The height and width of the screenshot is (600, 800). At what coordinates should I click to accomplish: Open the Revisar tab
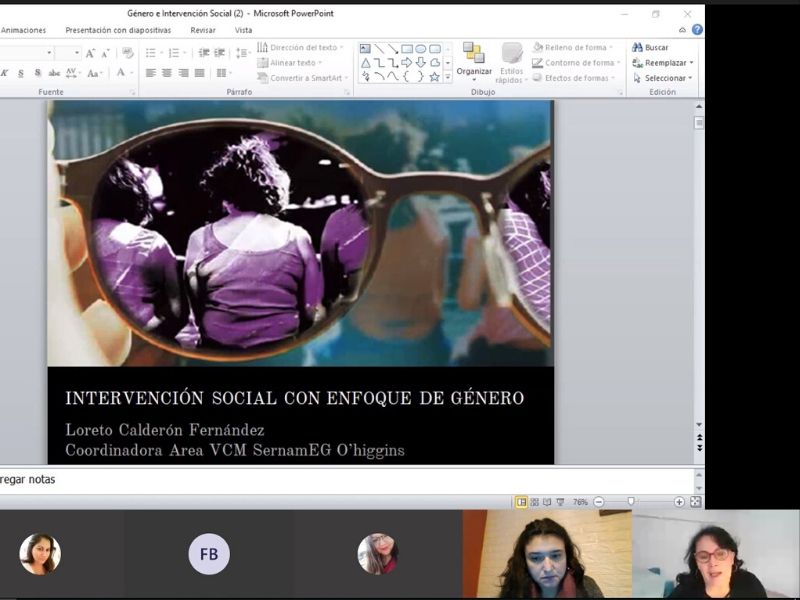click(x=203, y=30)
